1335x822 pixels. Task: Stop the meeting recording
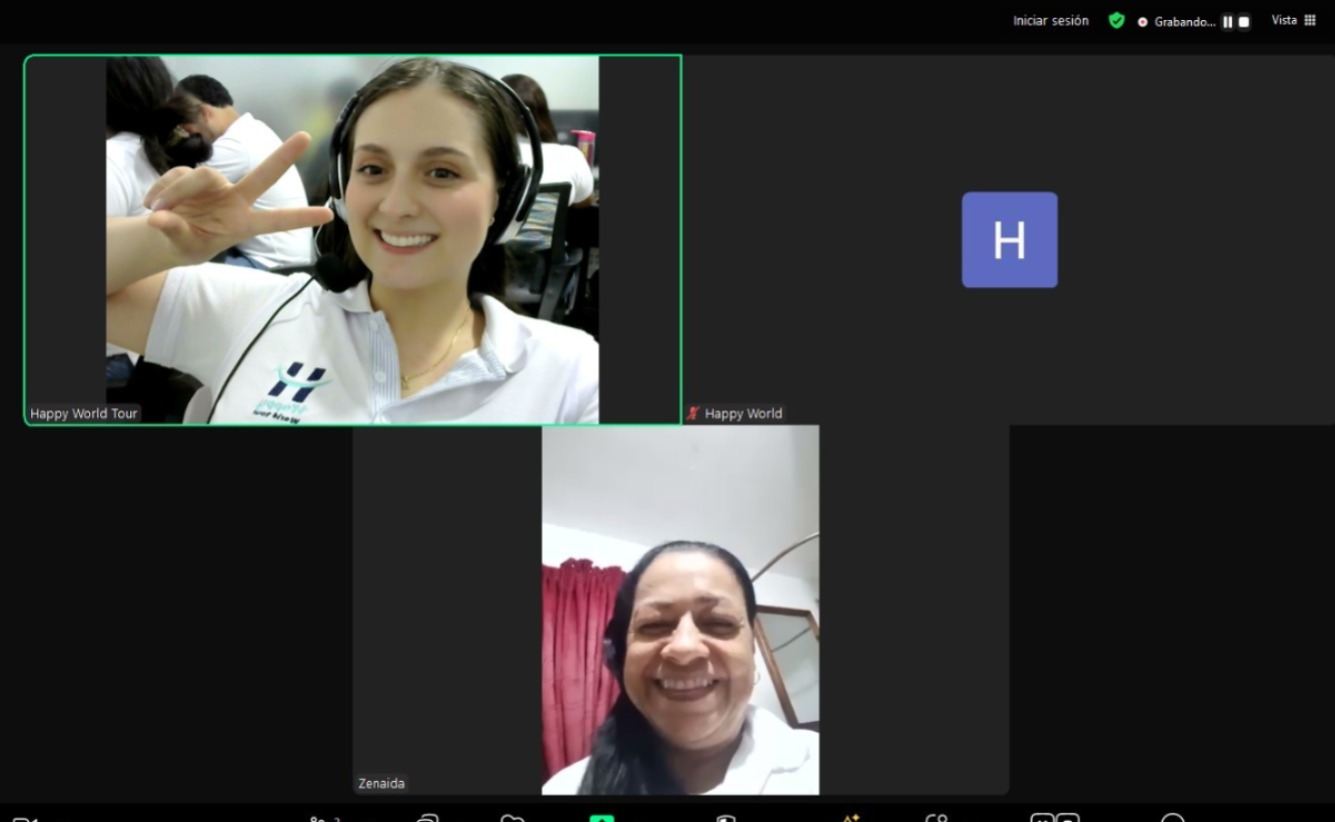(x=1244, y=22)
